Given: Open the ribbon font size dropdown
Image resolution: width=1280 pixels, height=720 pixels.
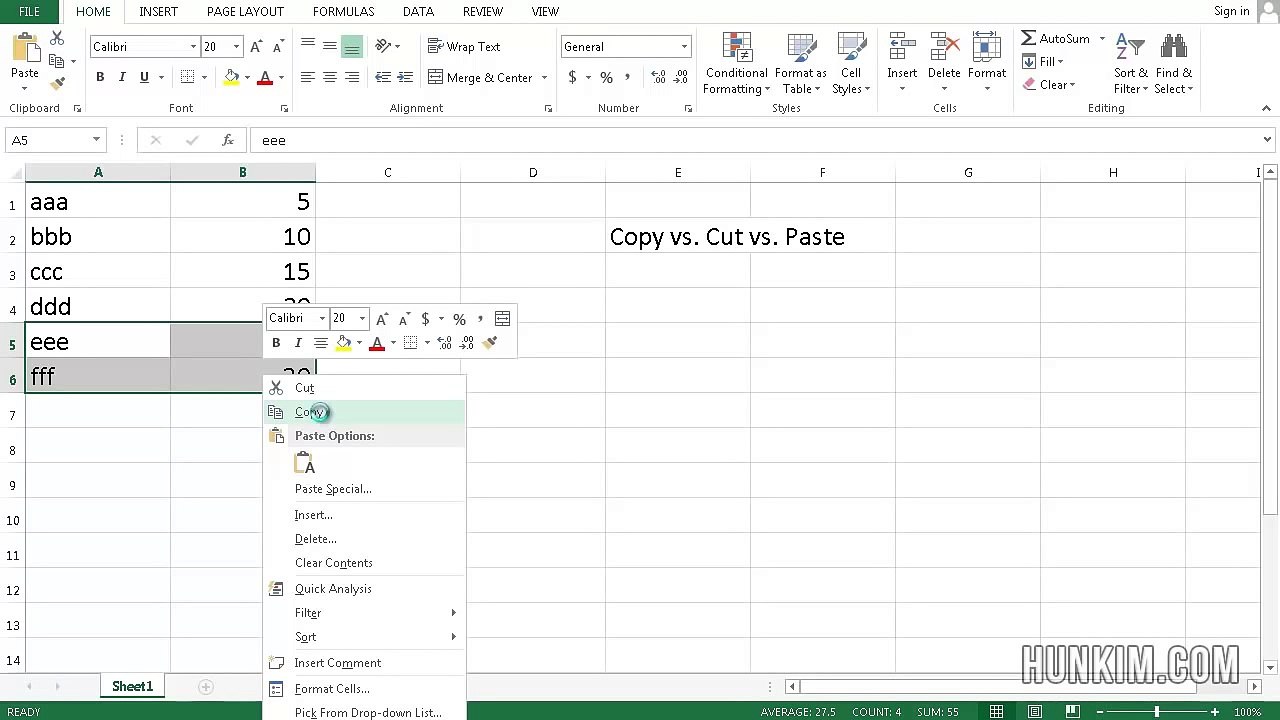Looking at the screenshot, I should (x=236, y=47).
